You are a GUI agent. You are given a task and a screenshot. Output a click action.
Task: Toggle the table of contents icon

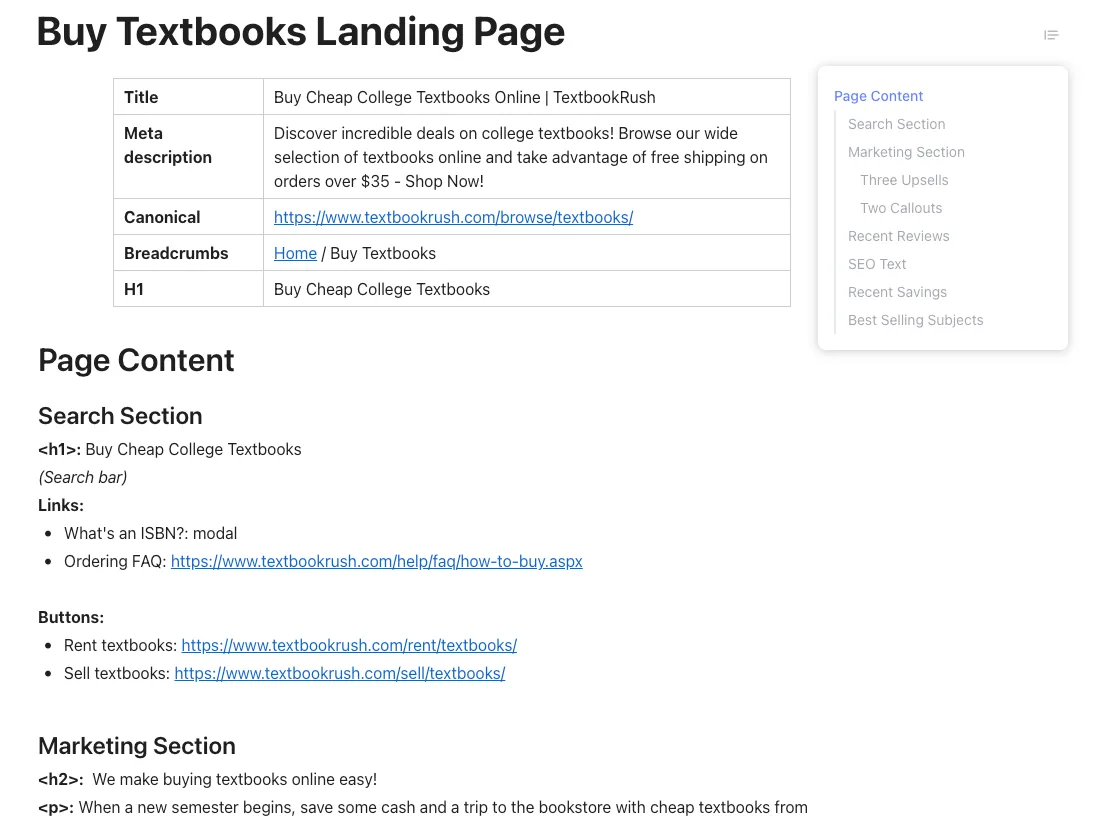1051,35
